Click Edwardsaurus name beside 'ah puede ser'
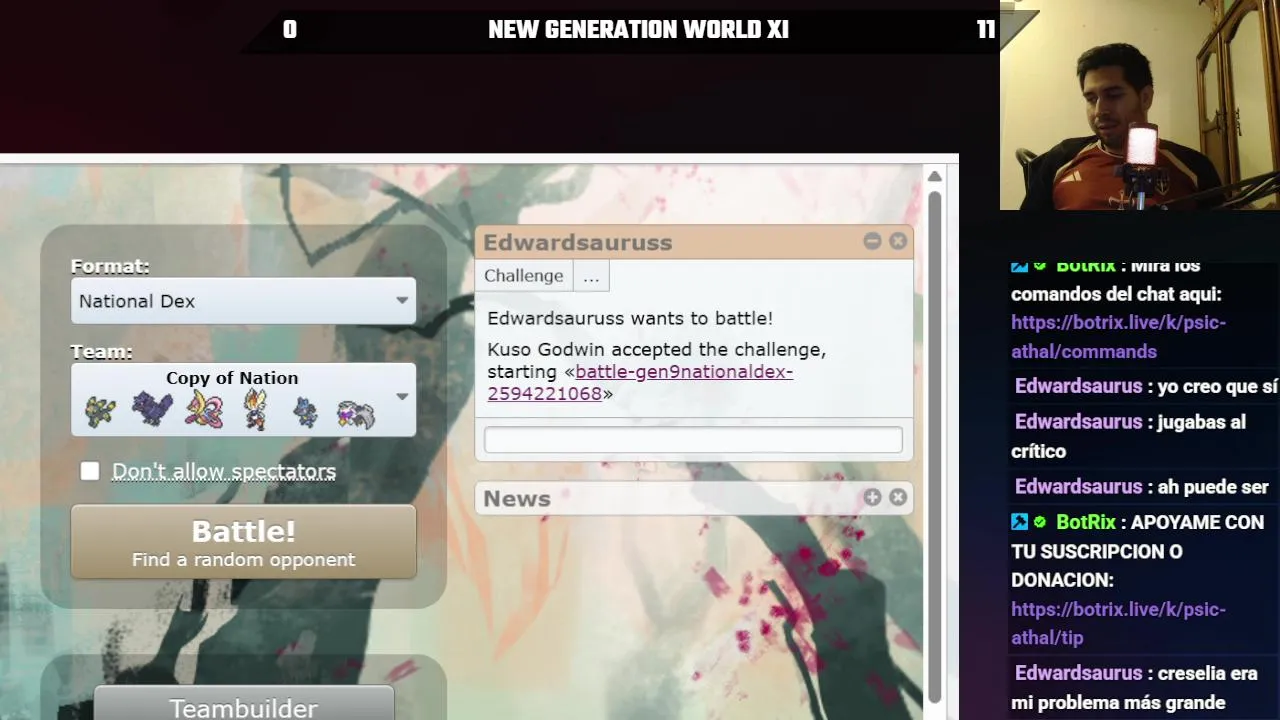 point(1078,487)
